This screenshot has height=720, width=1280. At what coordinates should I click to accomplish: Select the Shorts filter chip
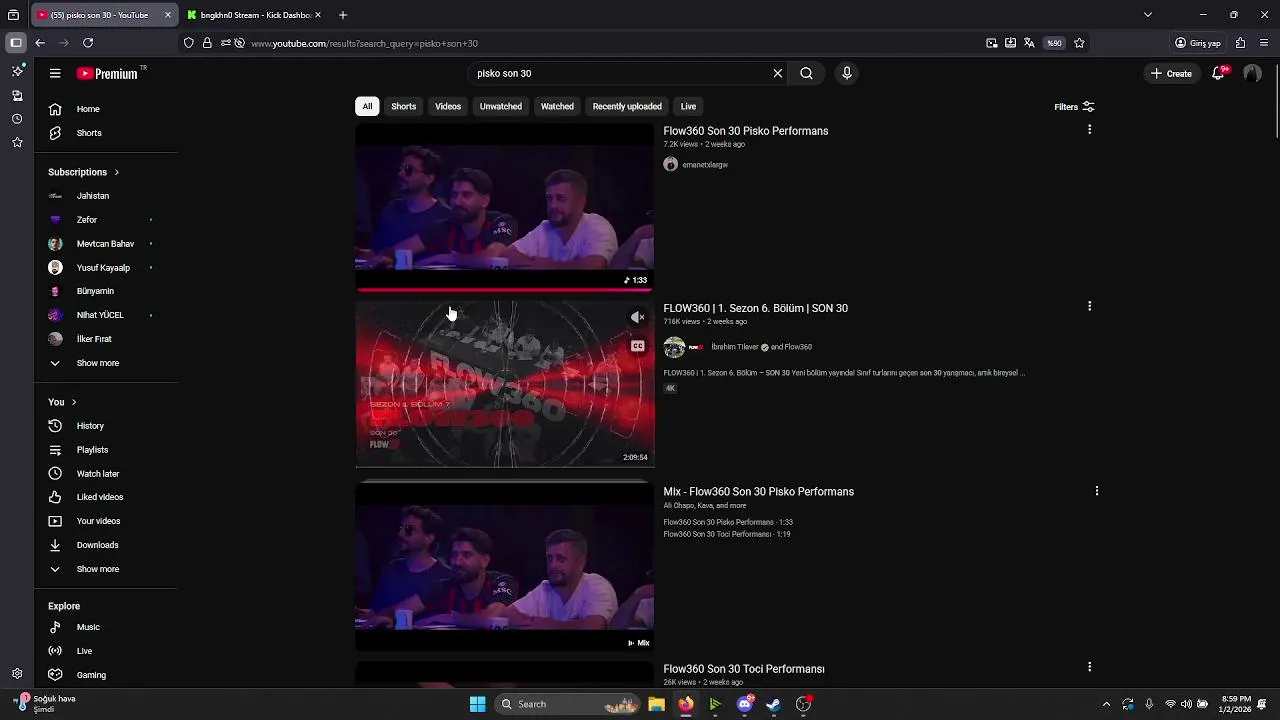[x=404, y=106]
